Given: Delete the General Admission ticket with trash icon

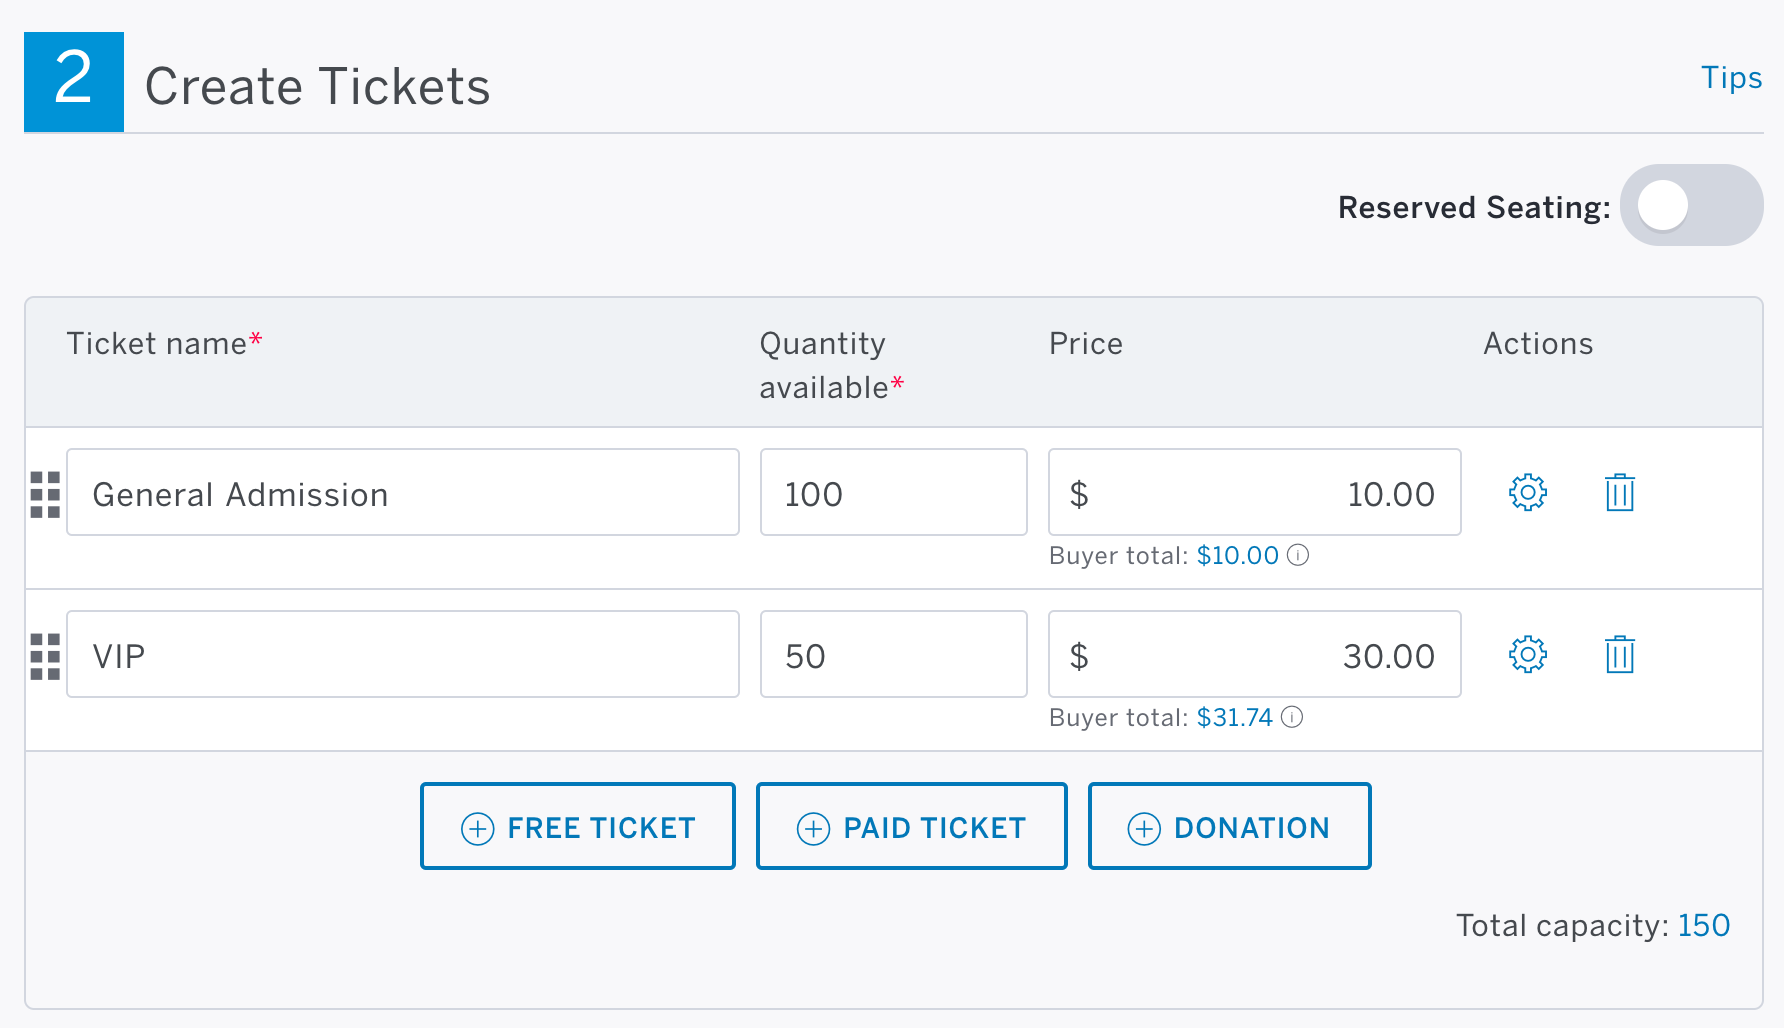Looking at the screenshot, I should (x=1619, y=492).
